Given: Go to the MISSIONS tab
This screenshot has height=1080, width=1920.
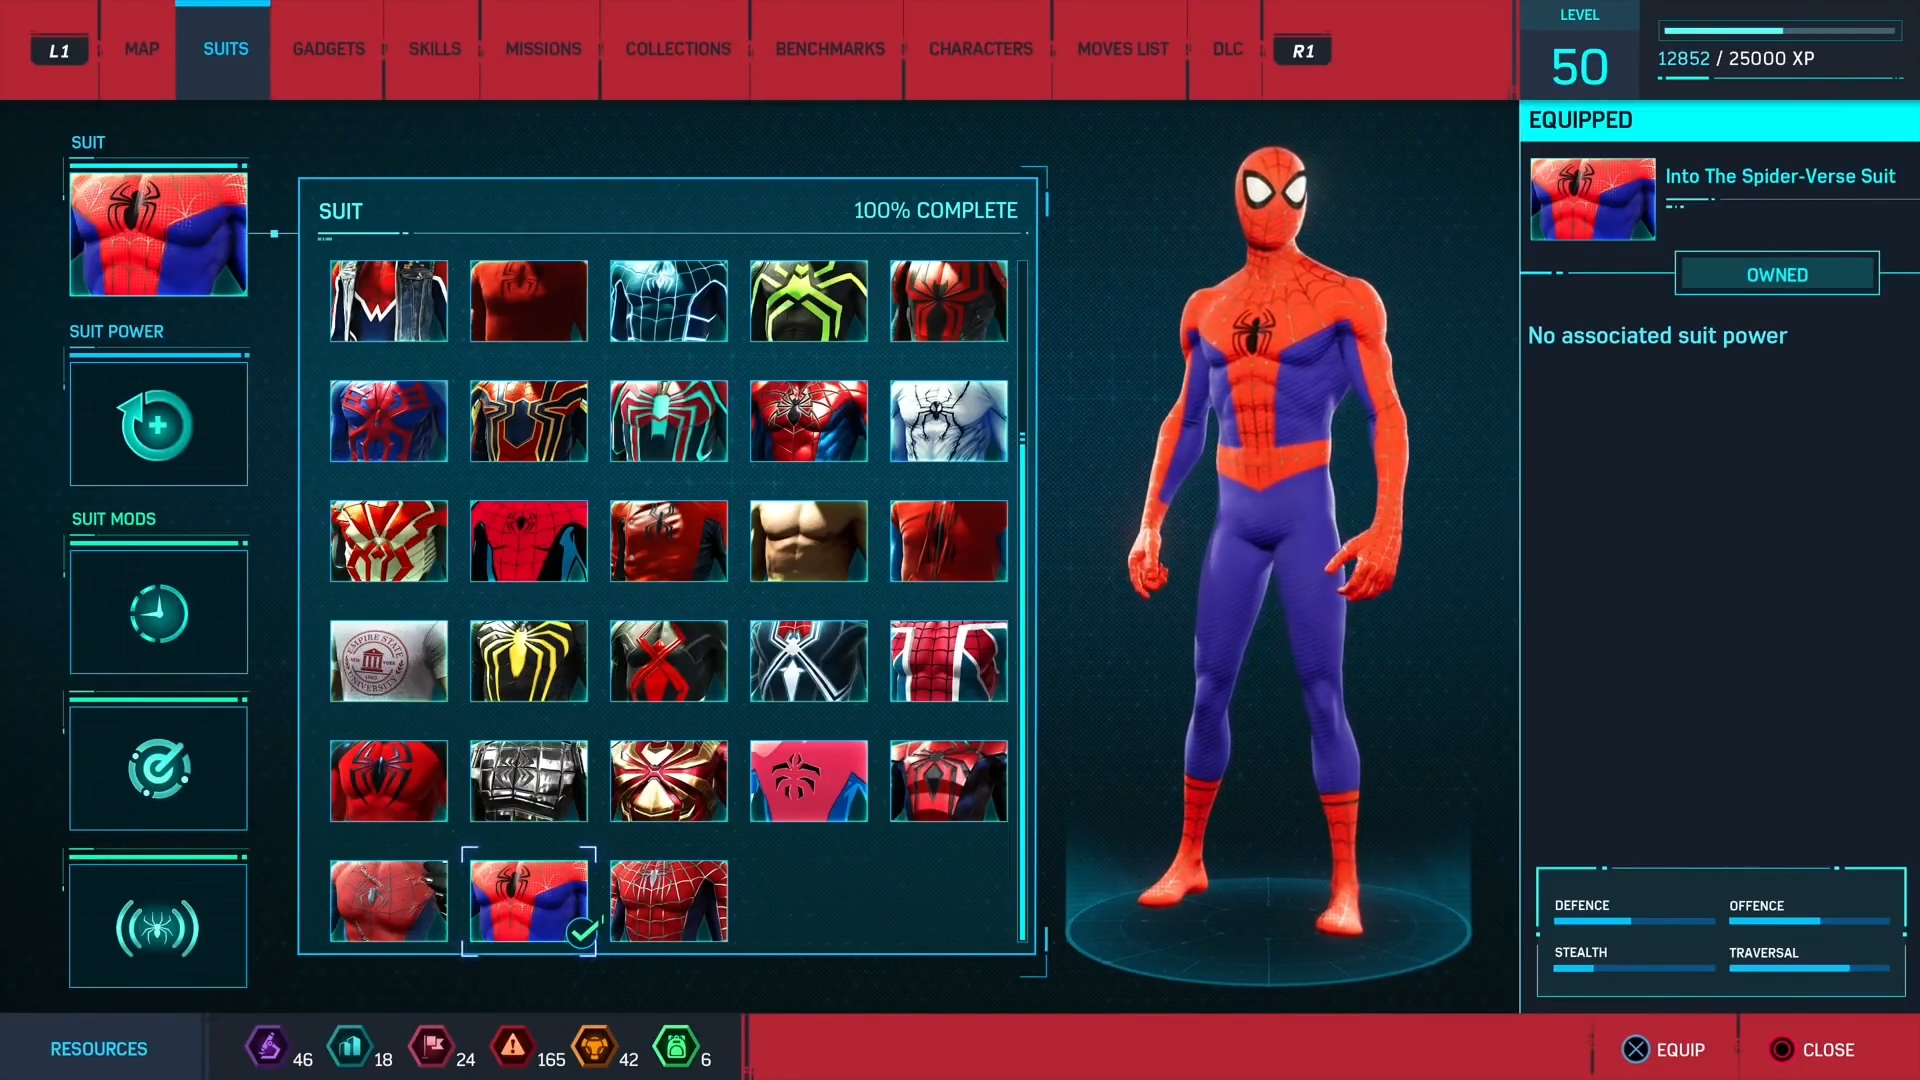Looking at the screenshot, I should click(543, 49).
